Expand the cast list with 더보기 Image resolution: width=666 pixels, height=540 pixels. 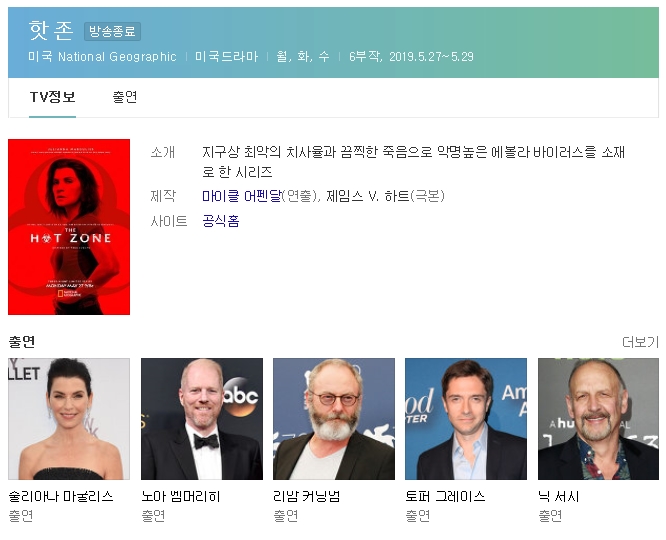[x=640, y=342]
